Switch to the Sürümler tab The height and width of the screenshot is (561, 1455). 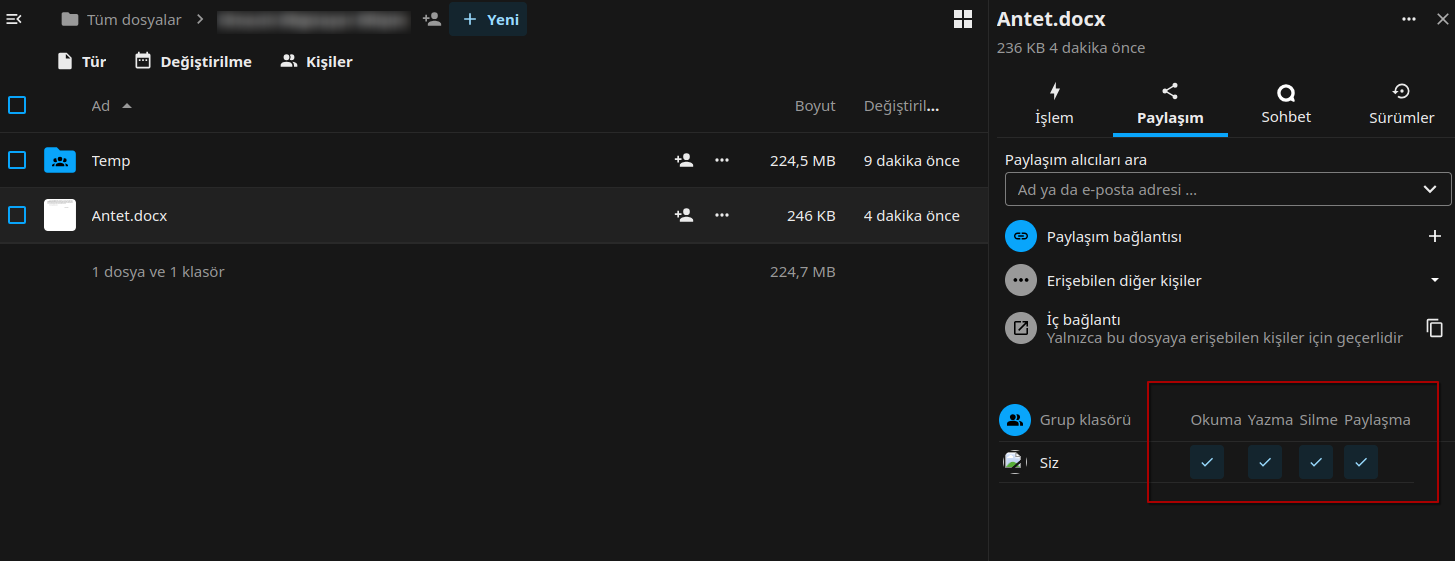click(x=1401, y=104)
